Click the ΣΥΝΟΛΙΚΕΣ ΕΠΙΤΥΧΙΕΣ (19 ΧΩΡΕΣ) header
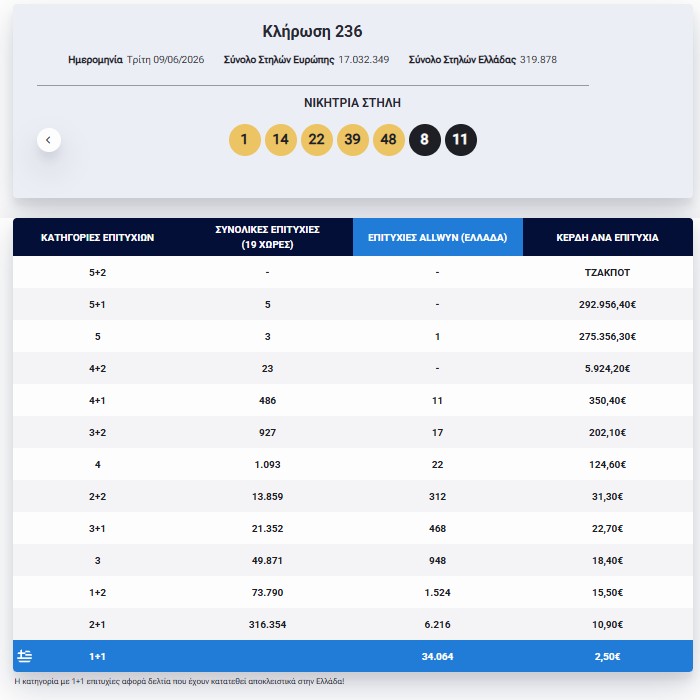 267,237
